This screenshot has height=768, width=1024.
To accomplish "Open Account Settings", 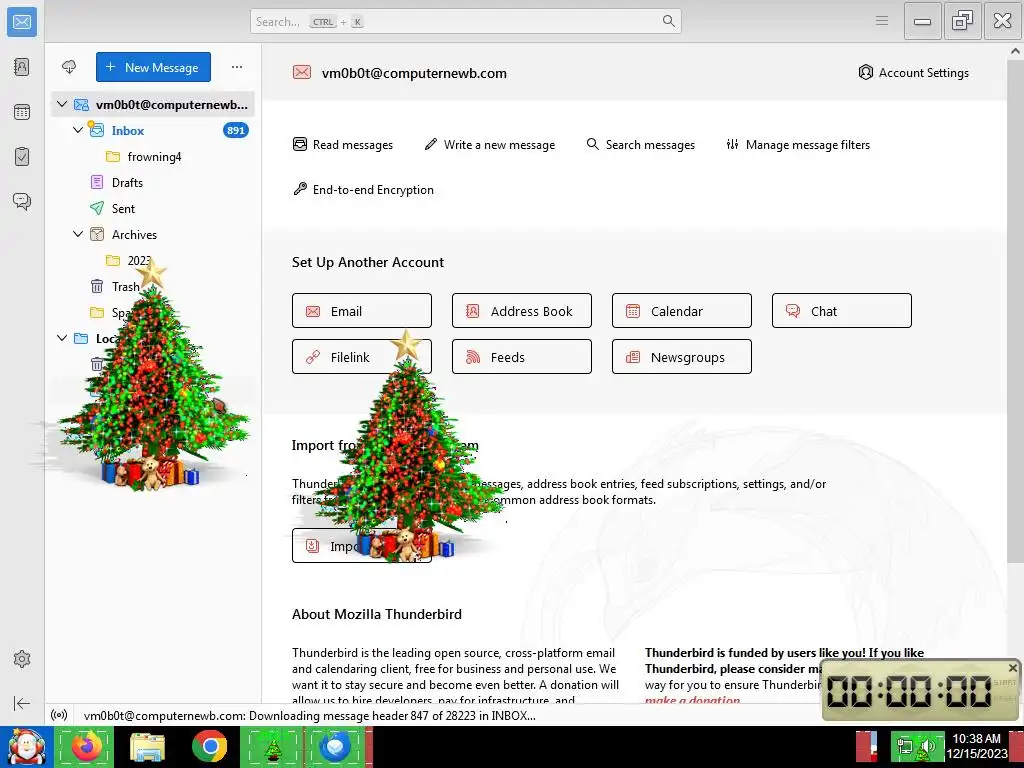I will [x=913, y=72].
